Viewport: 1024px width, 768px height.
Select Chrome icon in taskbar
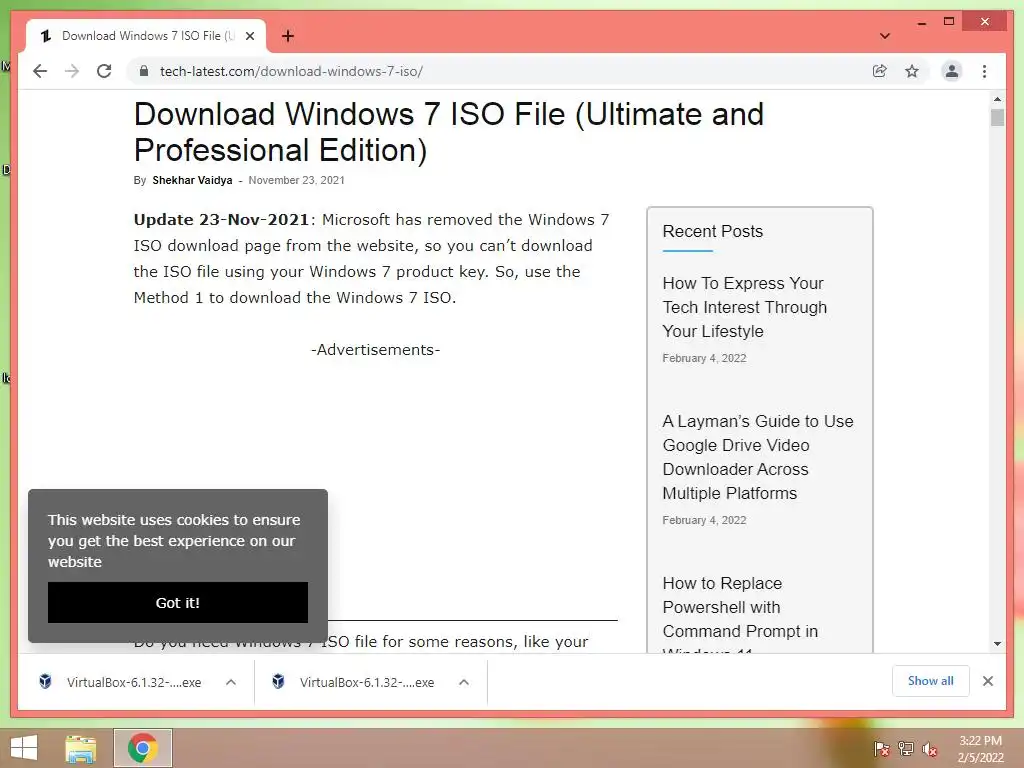tap(142, 748)
